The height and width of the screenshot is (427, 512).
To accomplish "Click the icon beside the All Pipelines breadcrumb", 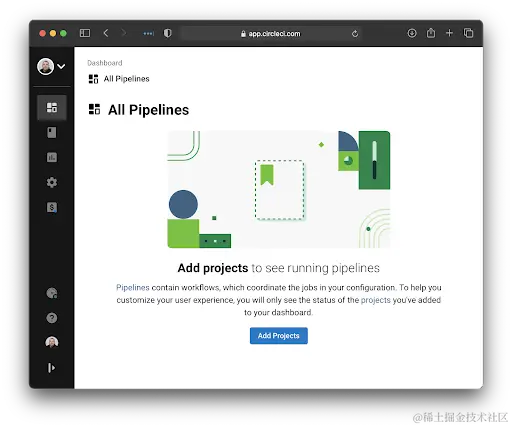I will 93,79.
